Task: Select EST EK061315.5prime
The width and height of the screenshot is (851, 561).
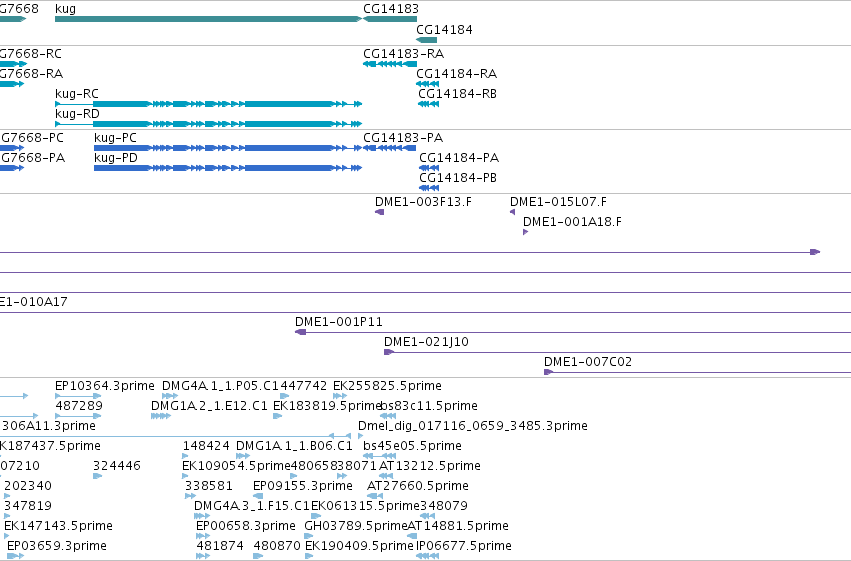Action: [315, 516]
